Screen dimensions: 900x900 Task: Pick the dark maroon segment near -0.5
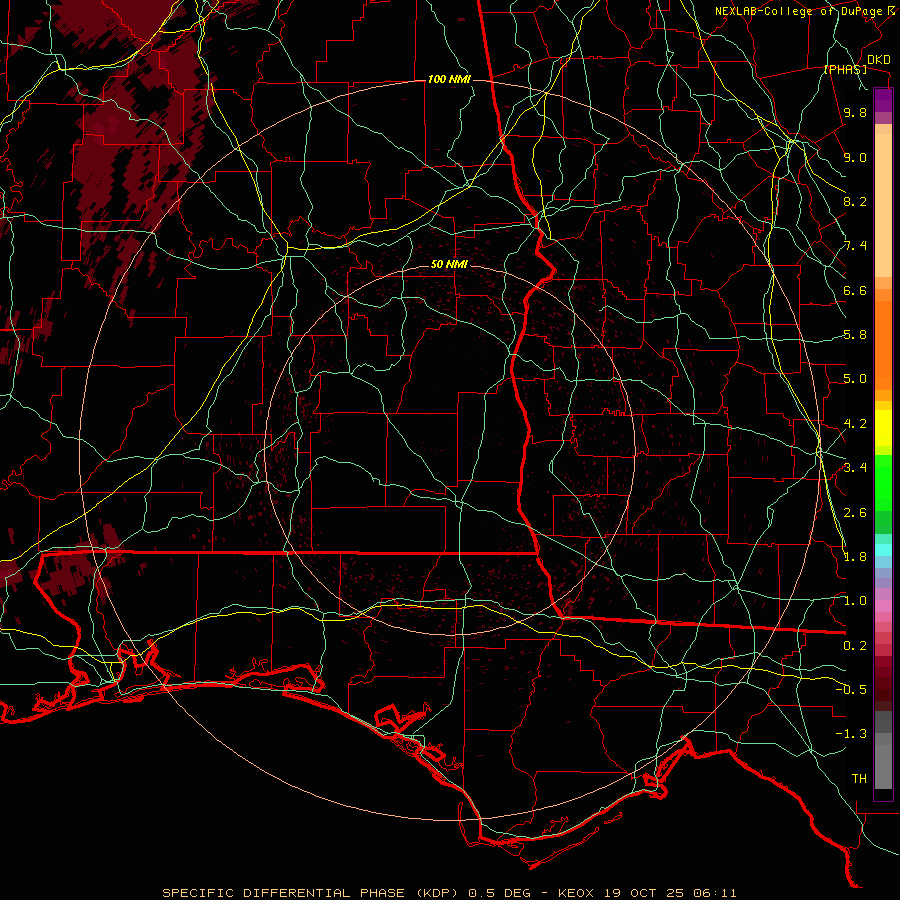tap(883, 689)
